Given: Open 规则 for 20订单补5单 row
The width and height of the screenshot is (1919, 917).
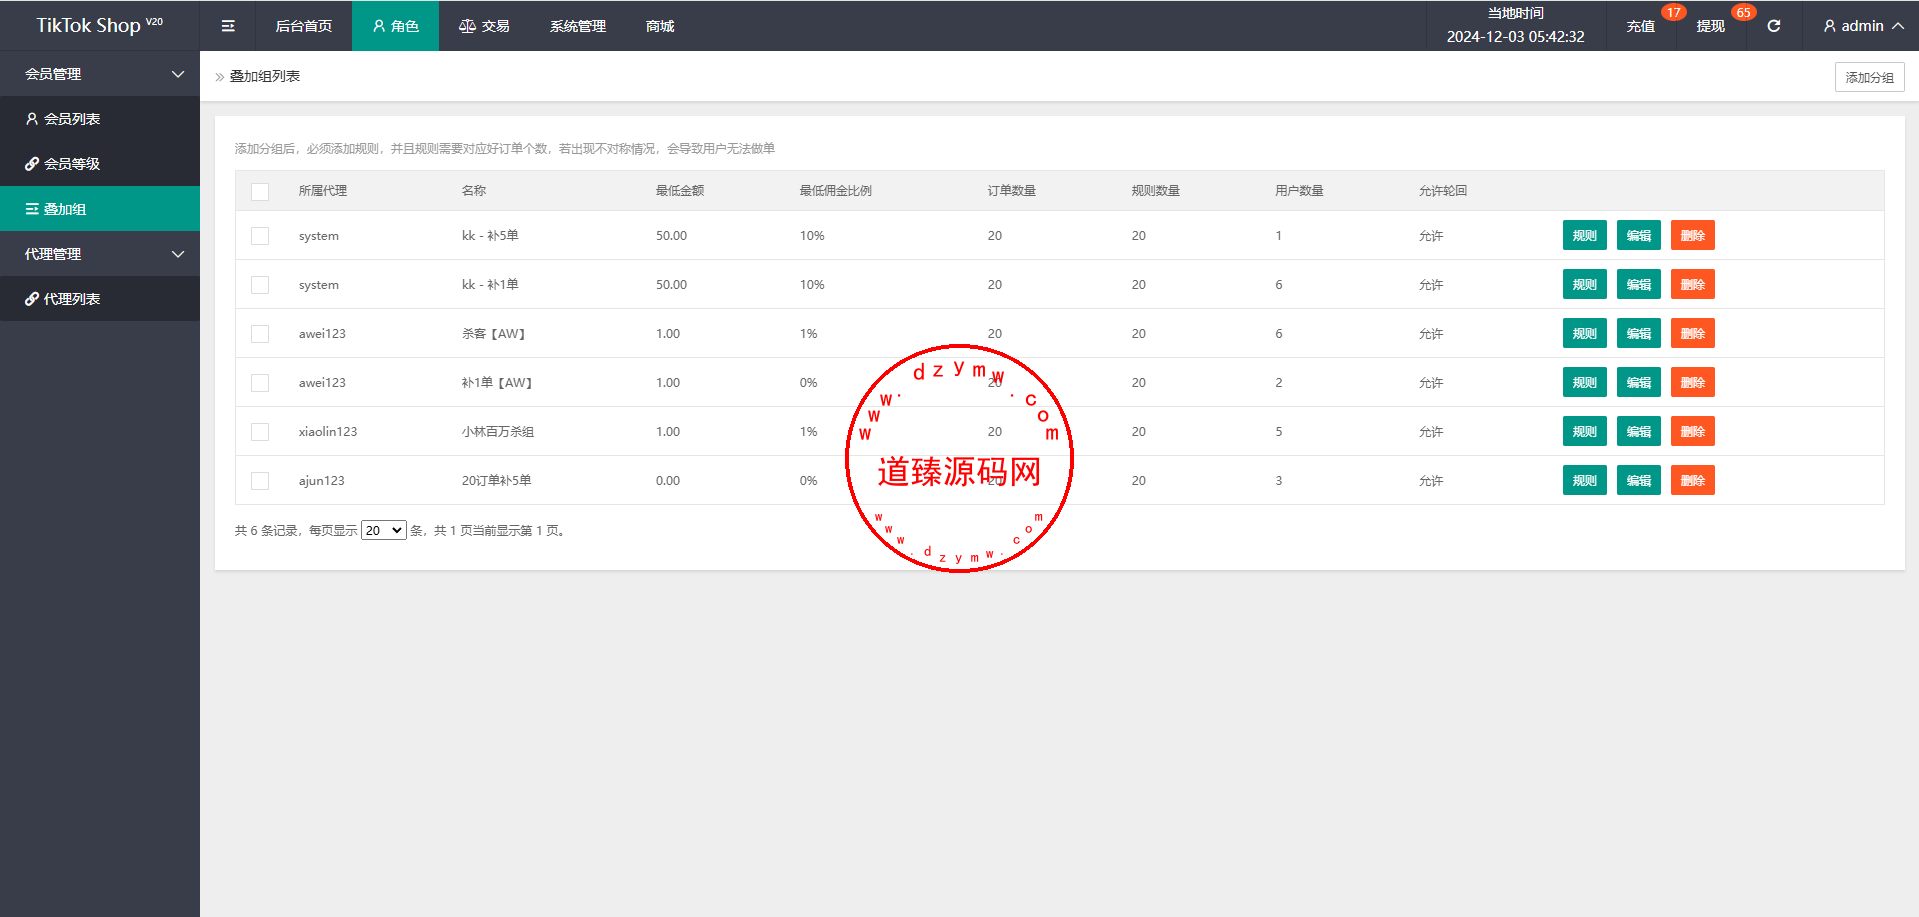Looking at the screenshot, I should pyautogui.click(x=1584, y=481).
